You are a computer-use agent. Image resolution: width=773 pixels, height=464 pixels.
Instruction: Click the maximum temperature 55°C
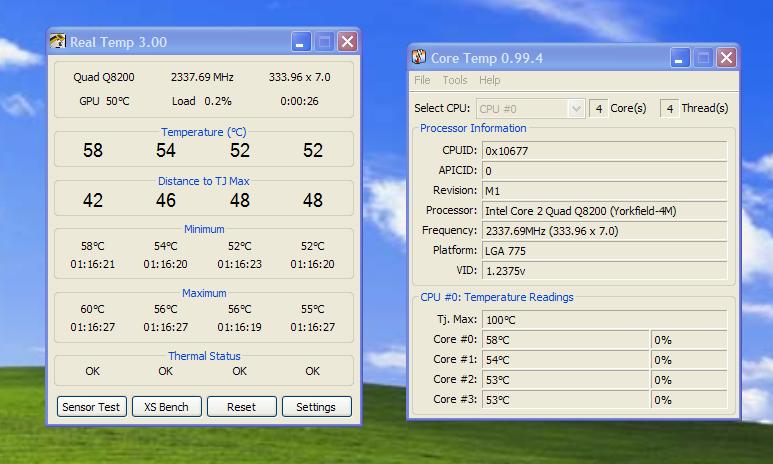pyautogui.click(x=313, y=309)
